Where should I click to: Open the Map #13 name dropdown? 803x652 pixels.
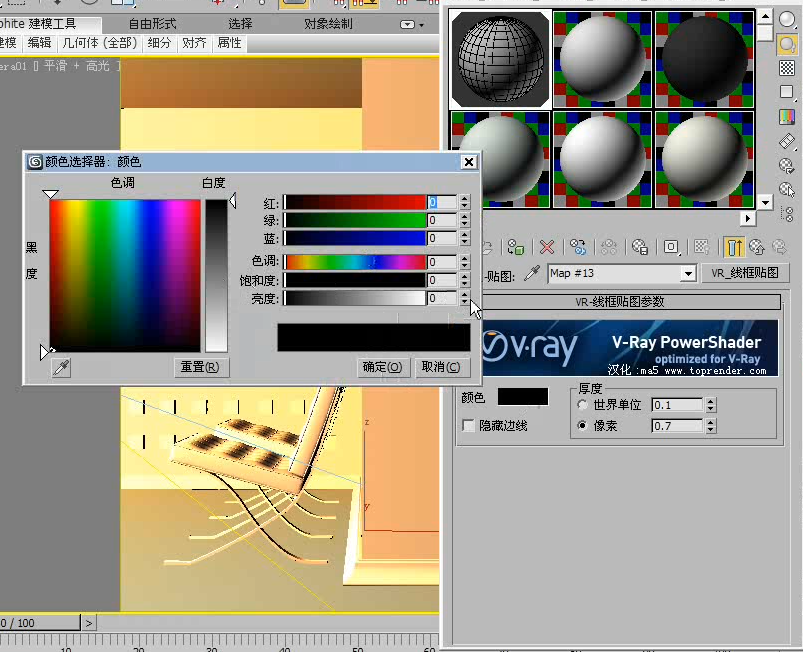click(688, 274)
